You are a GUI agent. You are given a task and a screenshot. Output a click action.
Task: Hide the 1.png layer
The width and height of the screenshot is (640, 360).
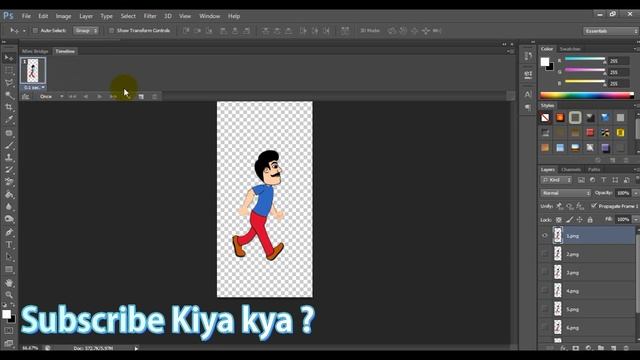(545, 236)
